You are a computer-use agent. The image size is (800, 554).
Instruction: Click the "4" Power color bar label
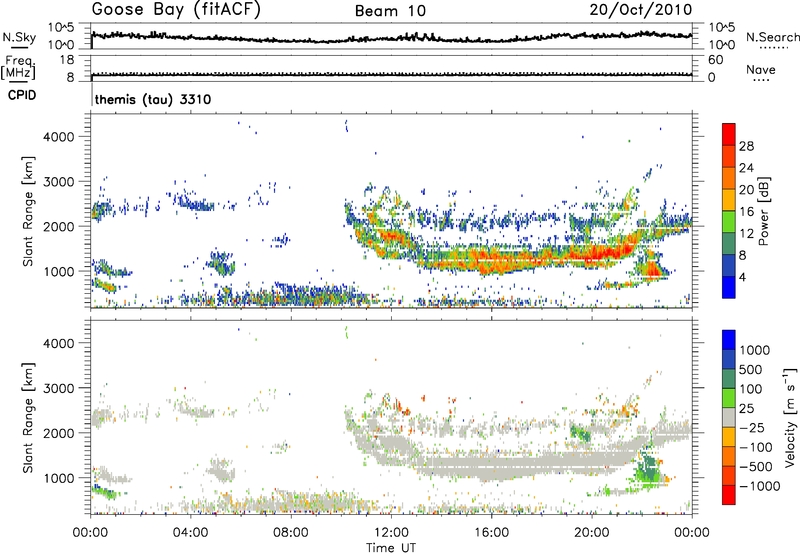[742, 278]
